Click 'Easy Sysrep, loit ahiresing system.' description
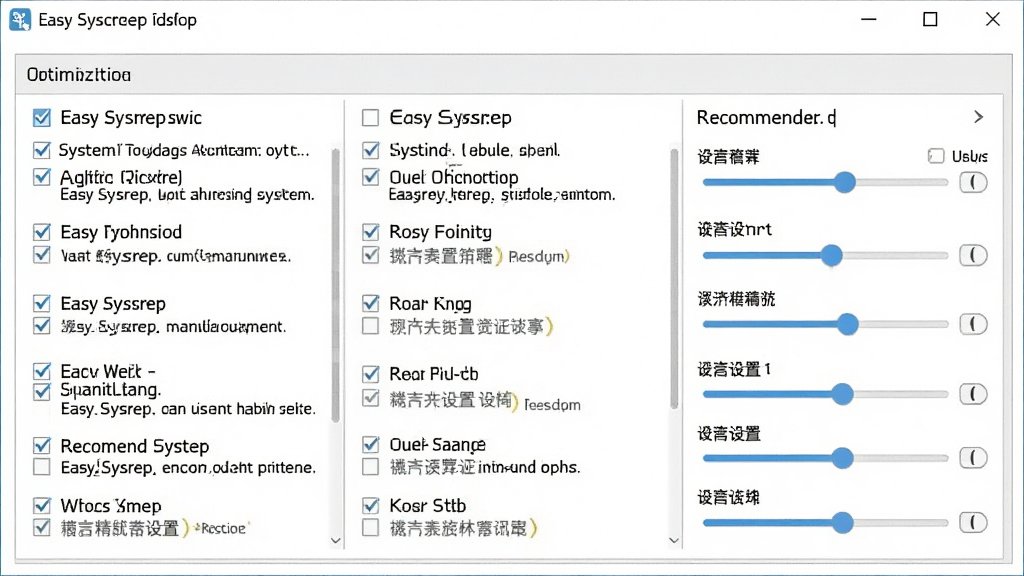Screen dimensions: 1024x576 187,195
